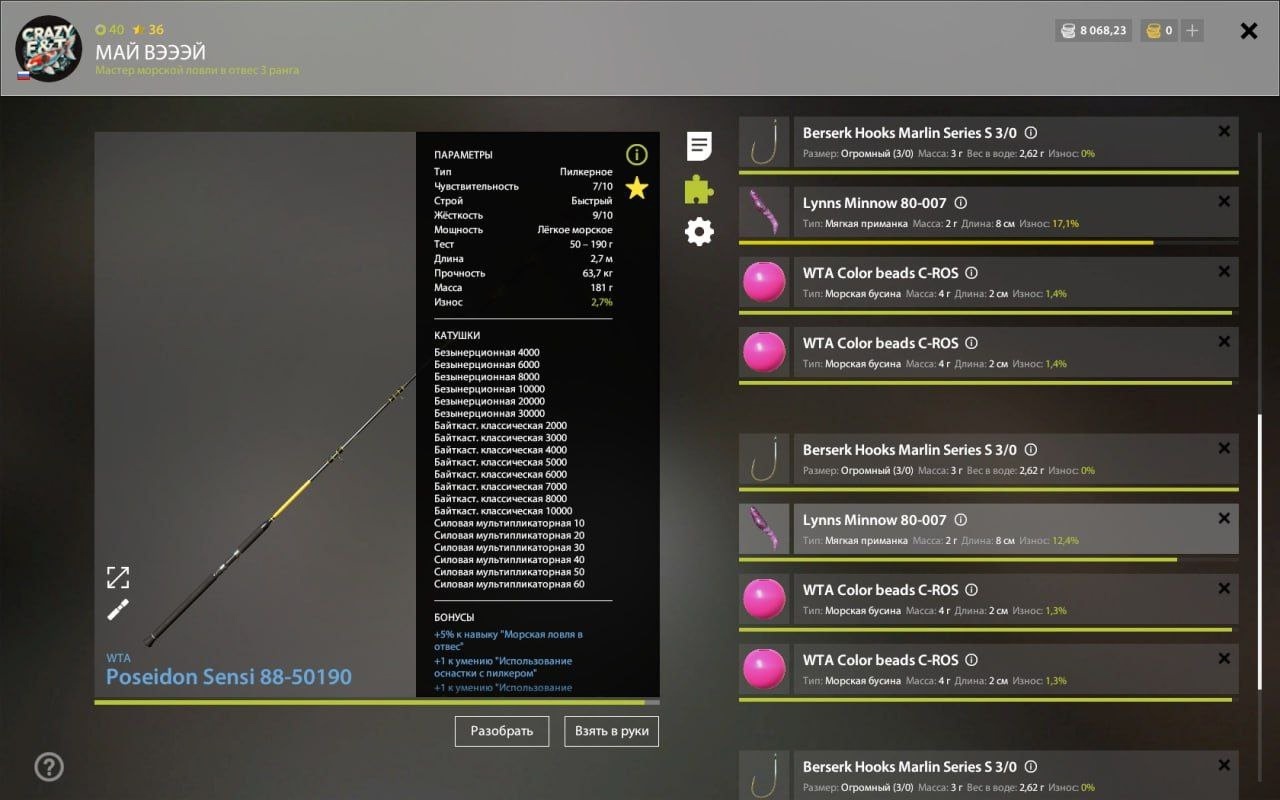The image size is (1280, 800).
Task: Click the Тест value 50 – 190 г
Action: click(x=591, y=244)
